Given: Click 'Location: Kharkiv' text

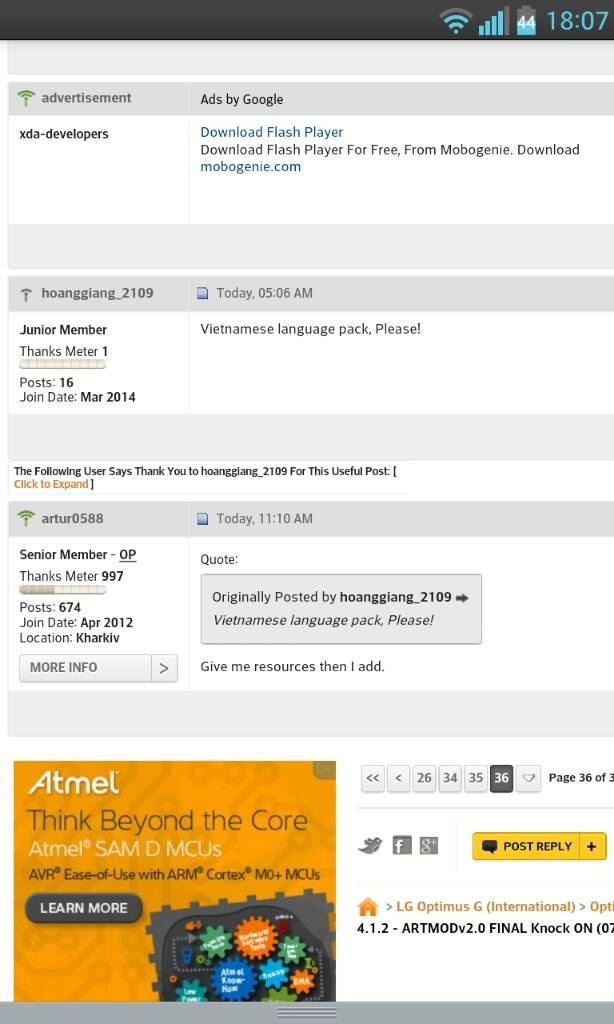Looking at the screenshot, I should point(69,638).
